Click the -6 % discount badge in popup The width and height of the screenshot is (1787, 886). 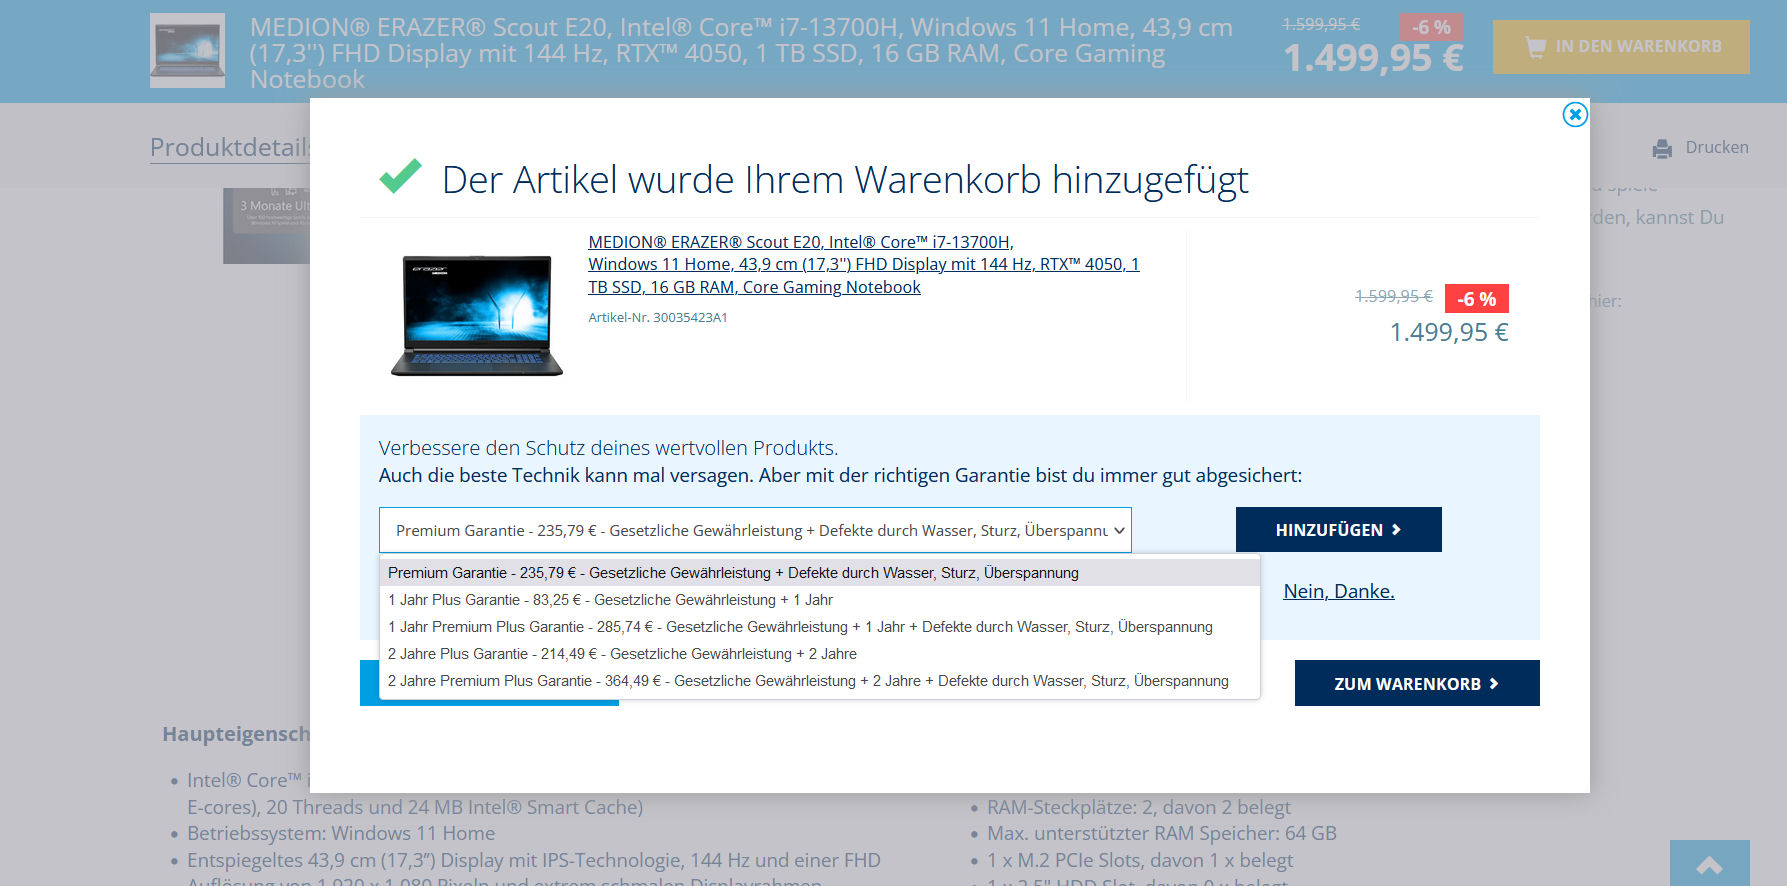click(x=1477, y=299)
